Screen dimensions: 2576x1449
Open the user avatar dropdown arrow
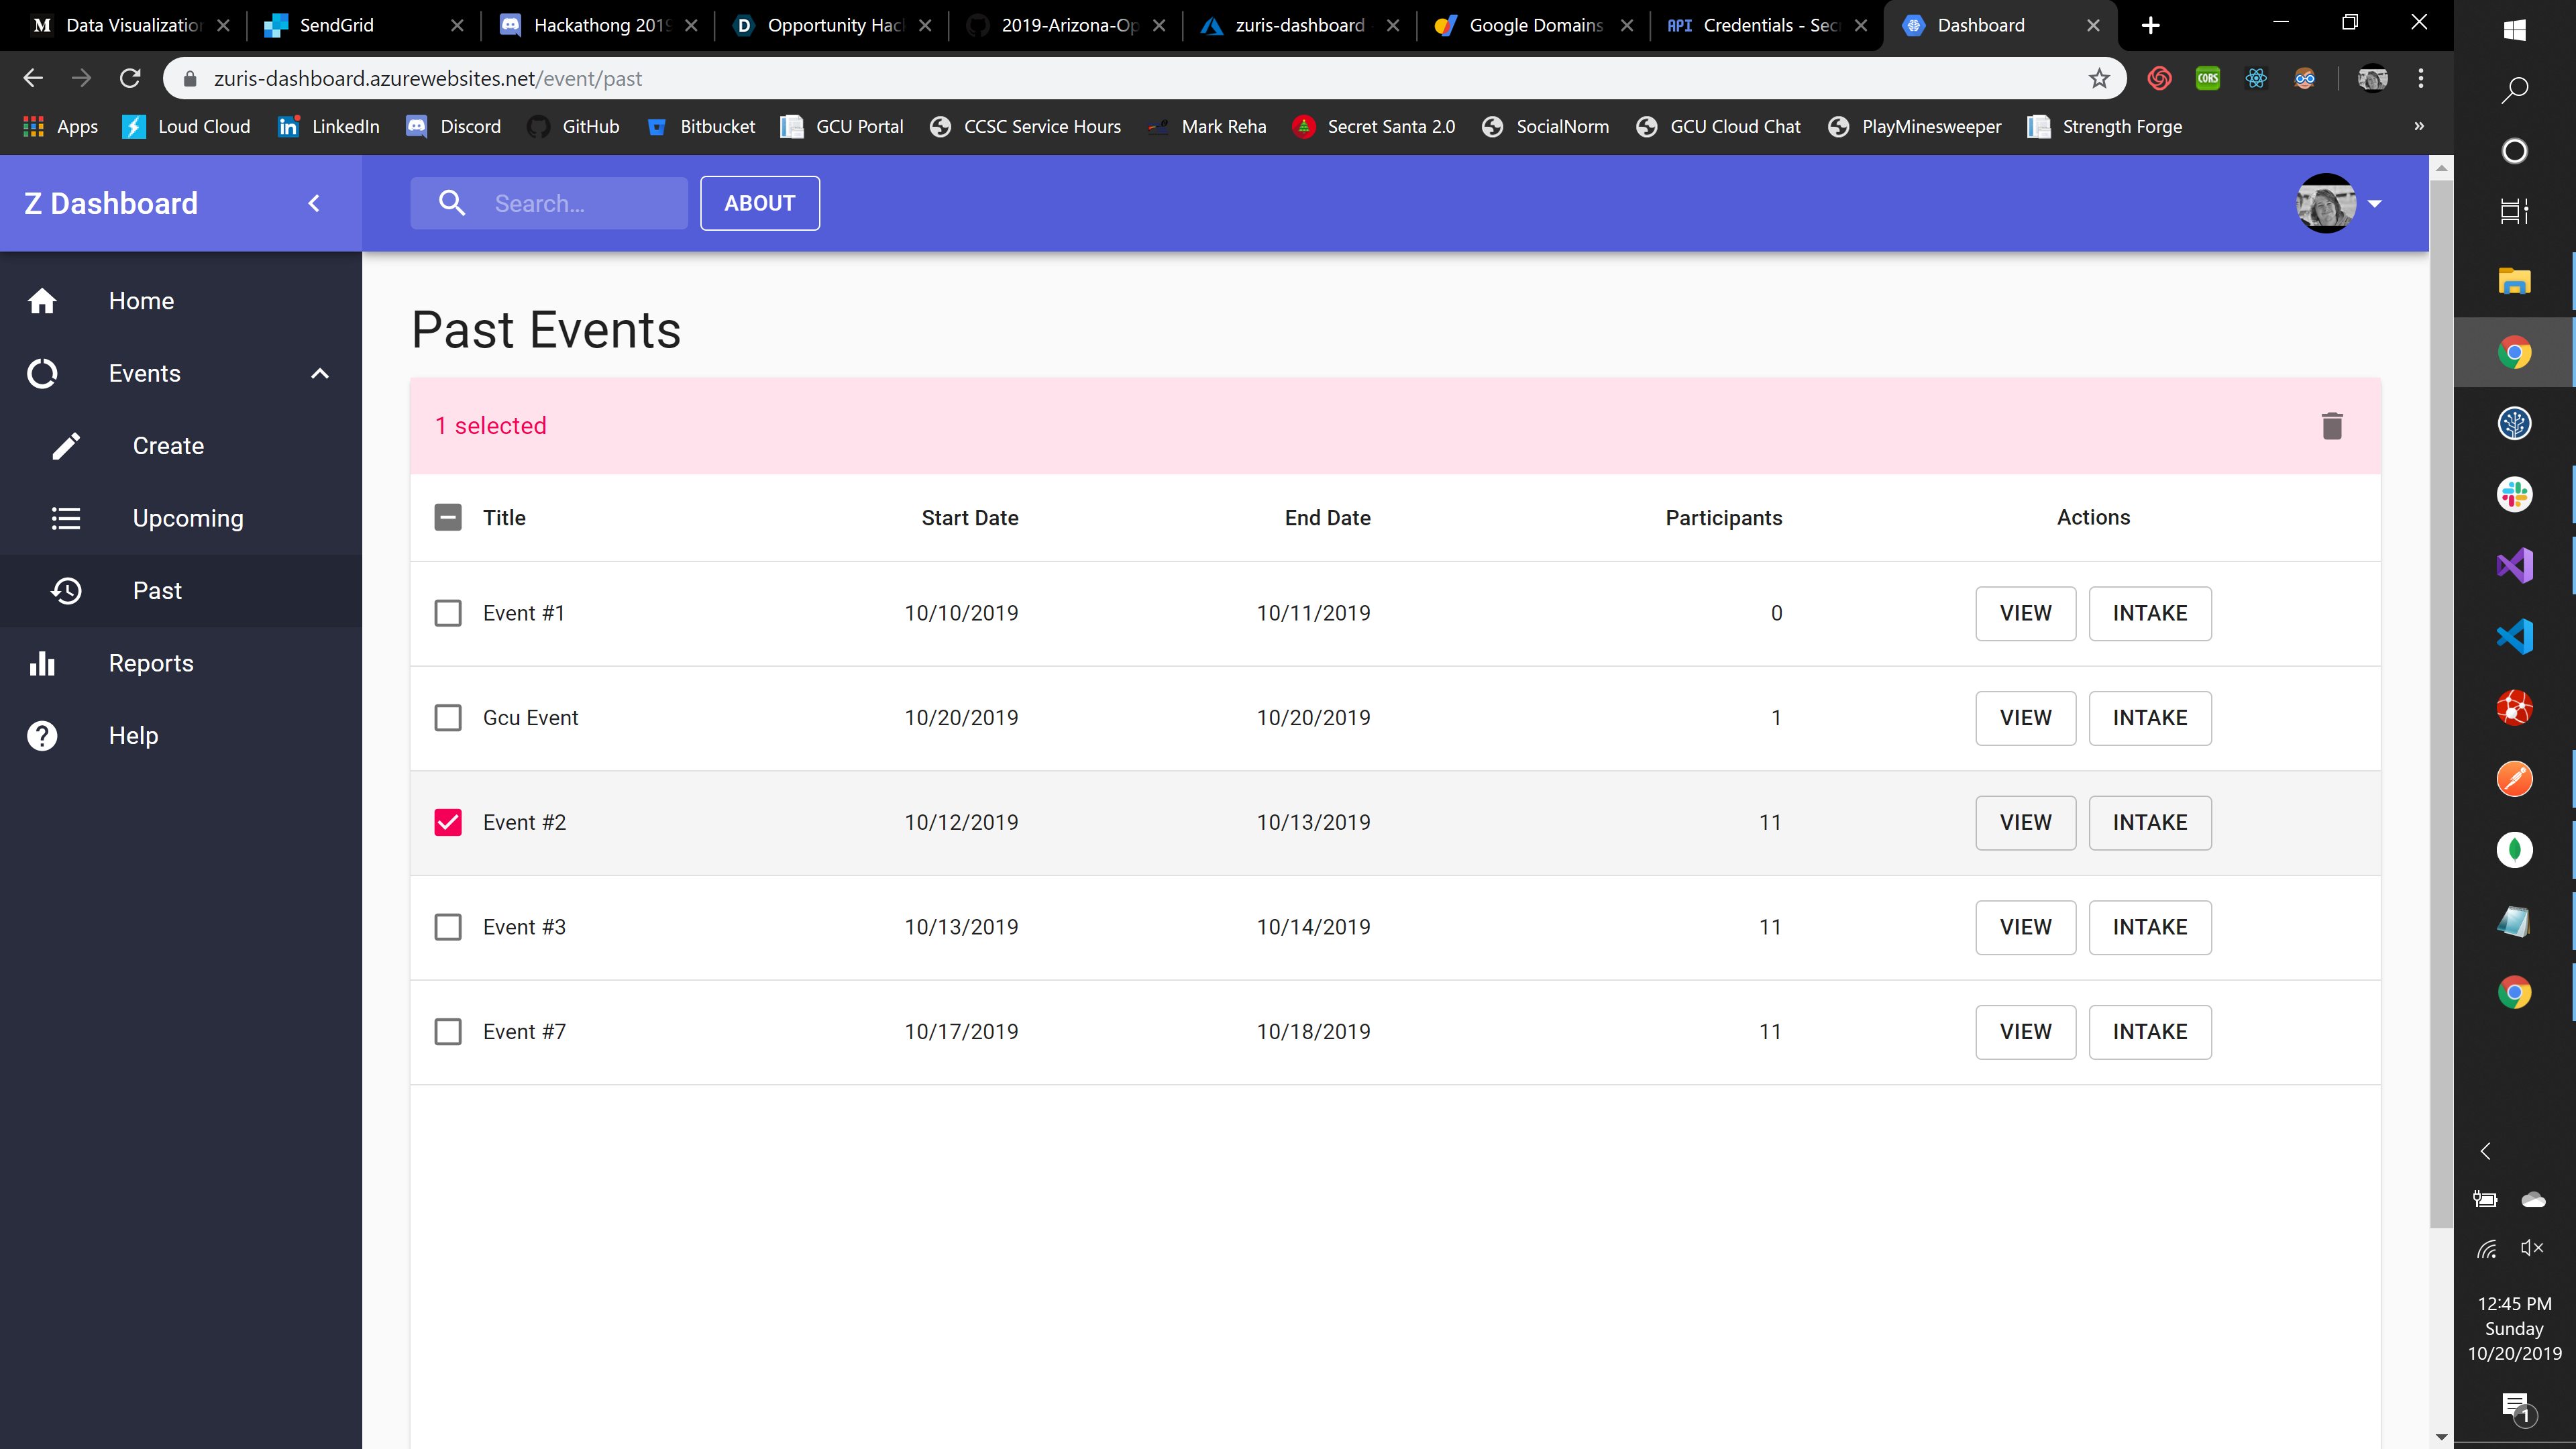coord(2374,203)
